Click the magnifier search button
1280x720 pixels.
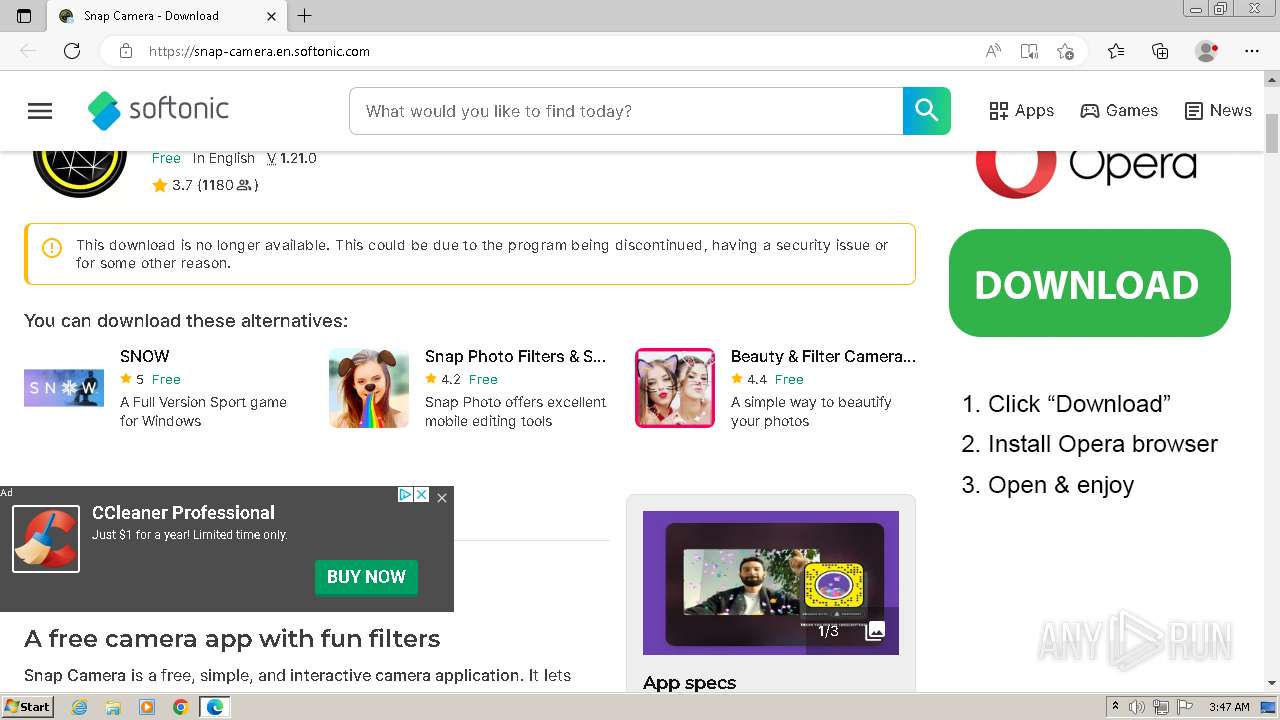tap(927, 111)
